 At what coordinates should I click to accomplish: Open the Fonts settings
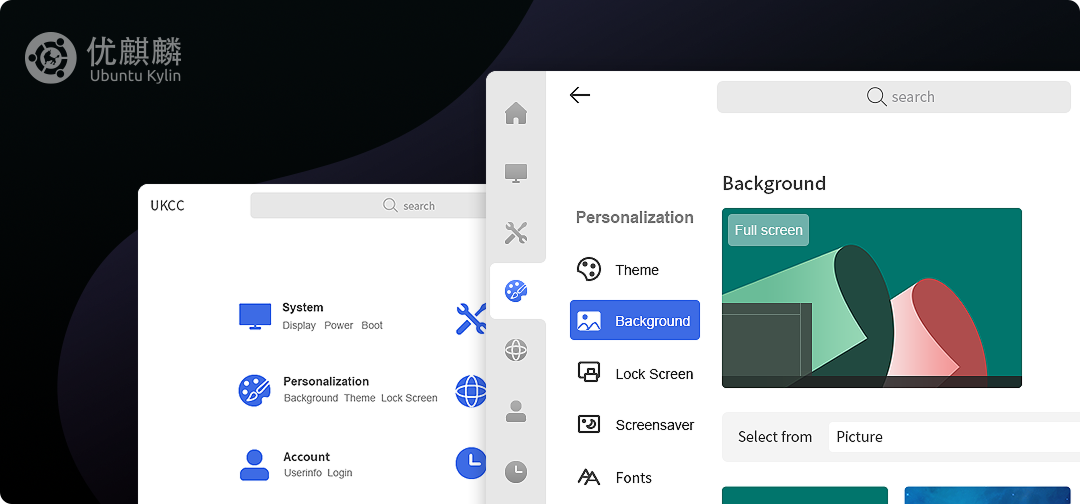pyautogui.click(x=633, y=478)
